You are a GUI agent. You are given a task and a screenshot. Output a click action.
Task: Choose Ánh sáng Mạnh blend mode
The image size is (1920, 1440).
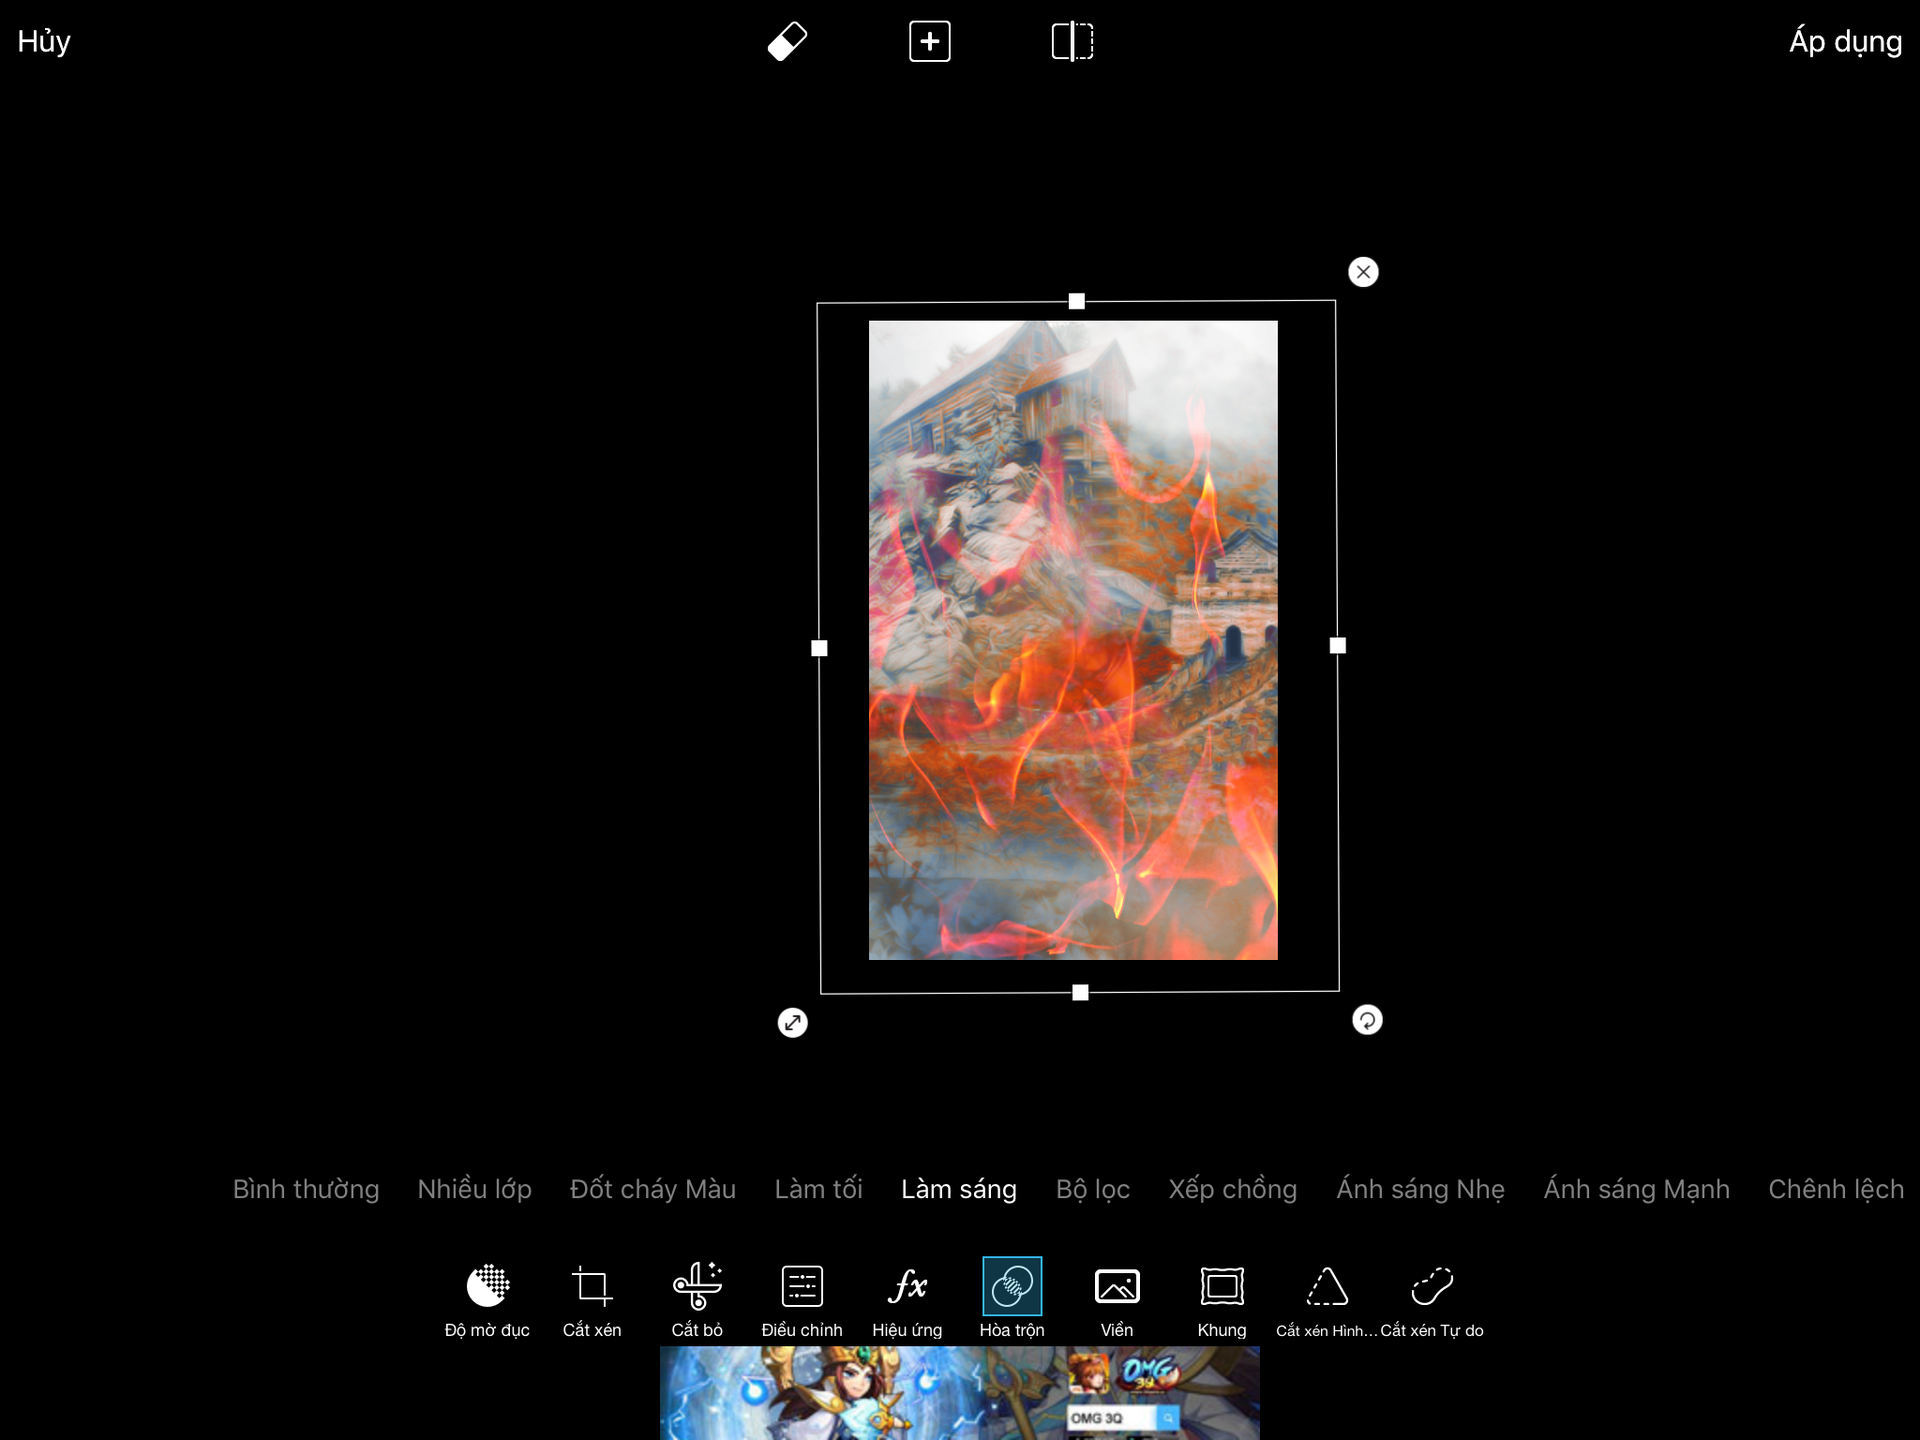[x=1636, y=1189]
